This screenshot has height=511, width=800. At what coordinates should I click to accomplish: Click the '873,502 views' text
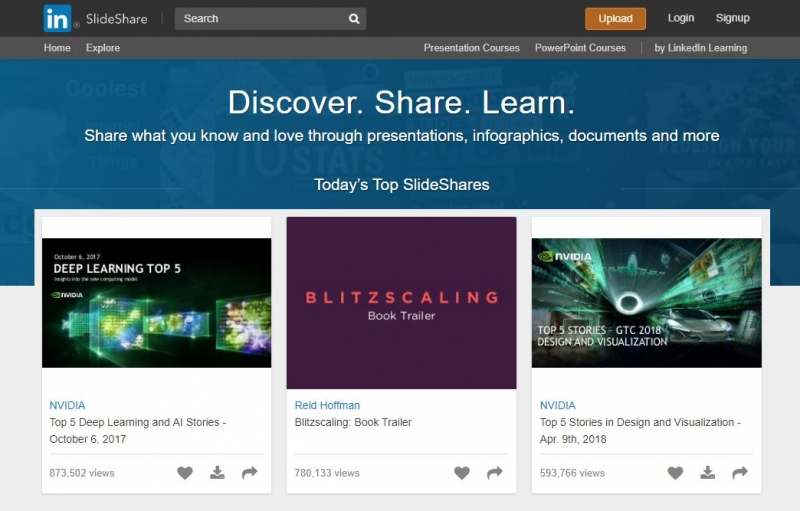click(x=82, y=473)
